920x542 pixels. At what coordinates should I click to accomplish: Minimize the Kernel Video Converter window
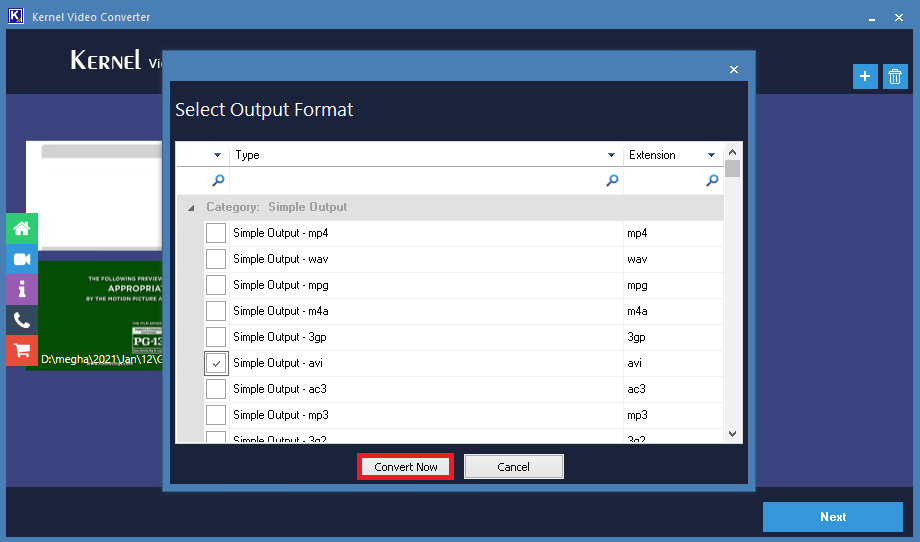[x=872, y=18]
